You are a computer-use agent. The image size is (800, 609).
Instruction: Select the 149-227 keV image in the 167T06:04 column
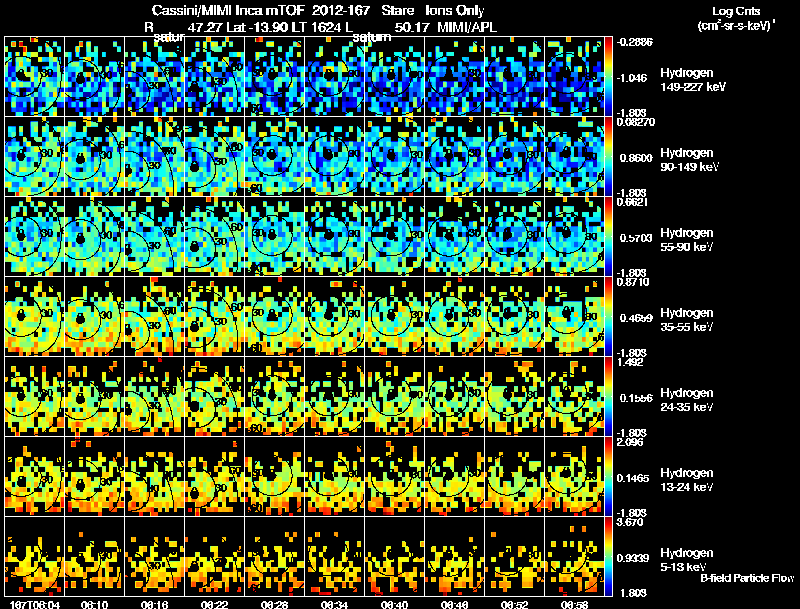[34, 77]
